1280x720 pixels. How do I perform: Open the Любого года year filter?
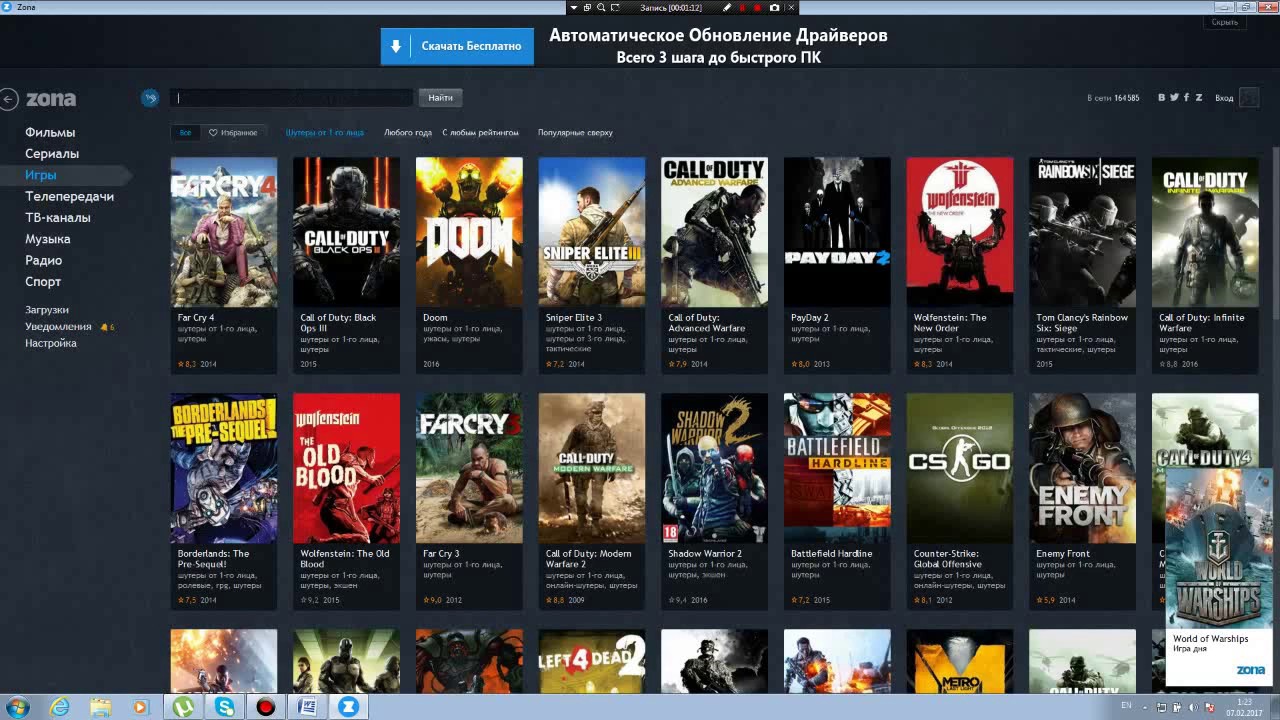[x=408, y=132]
